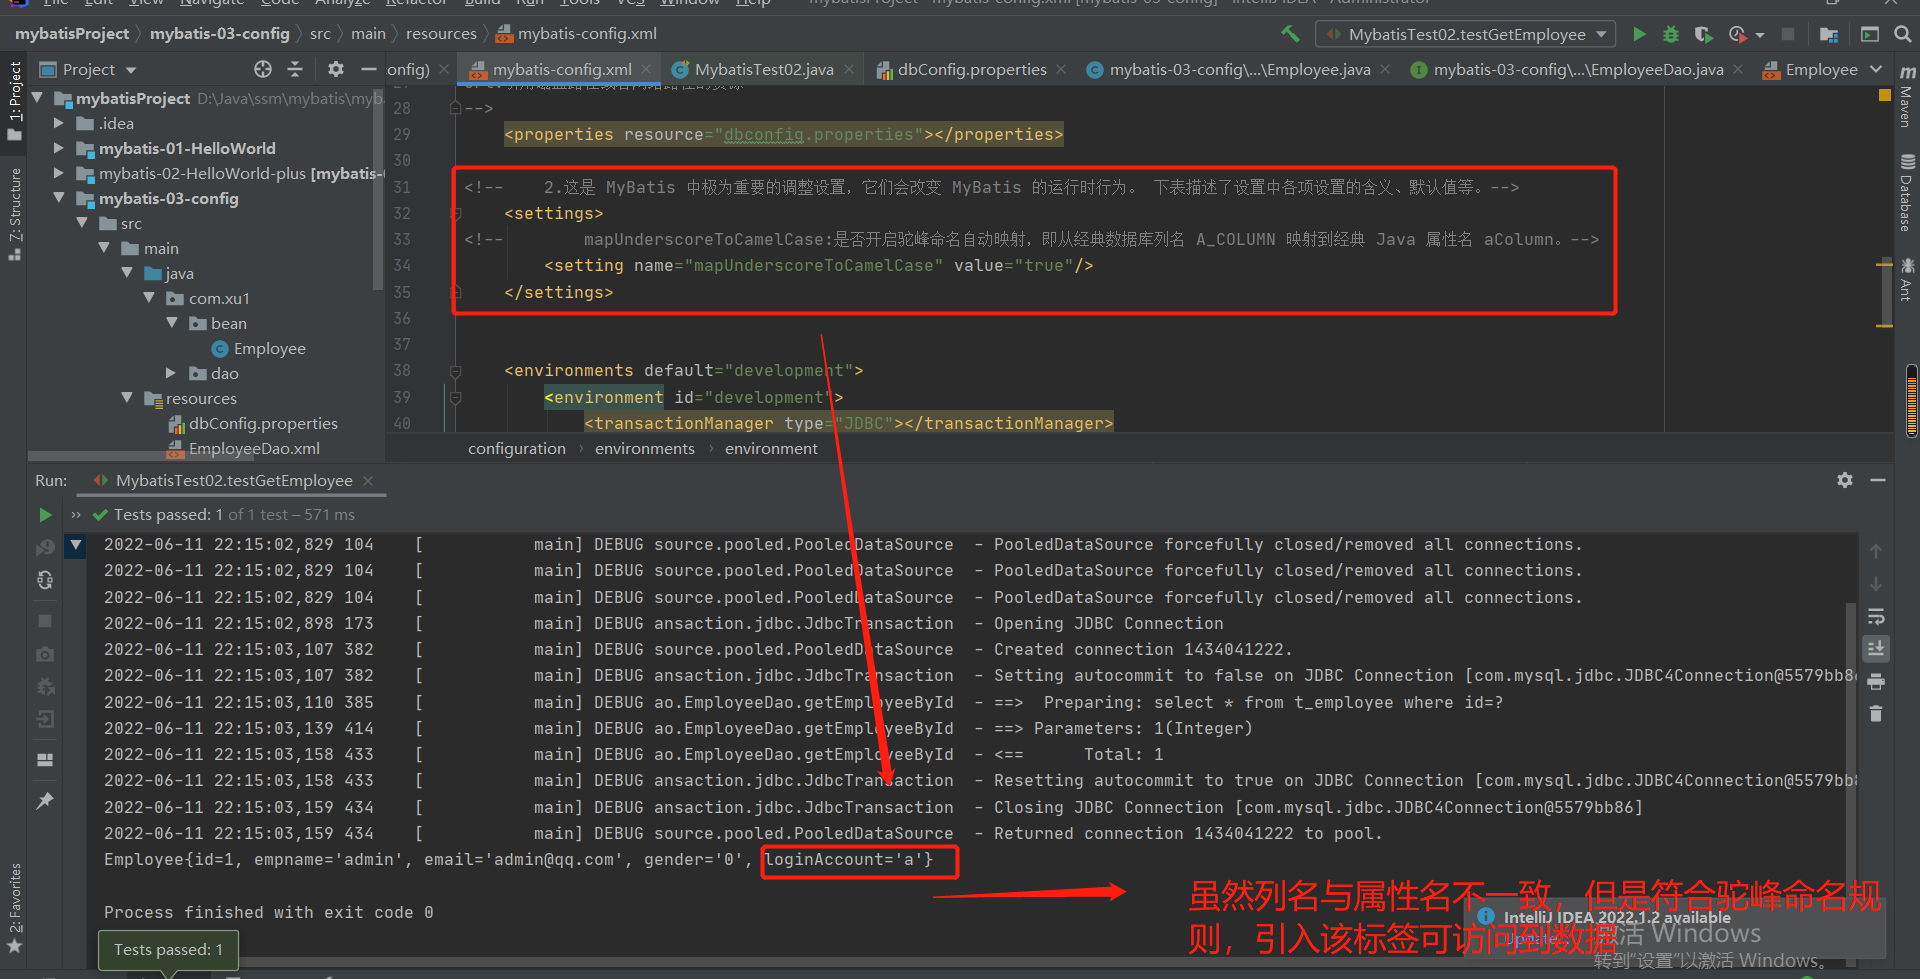The height and width of the screenshot is (979, 1920).
Task: Click the locate/select opened file crosshair icon
Action: [x=263, y=69]
